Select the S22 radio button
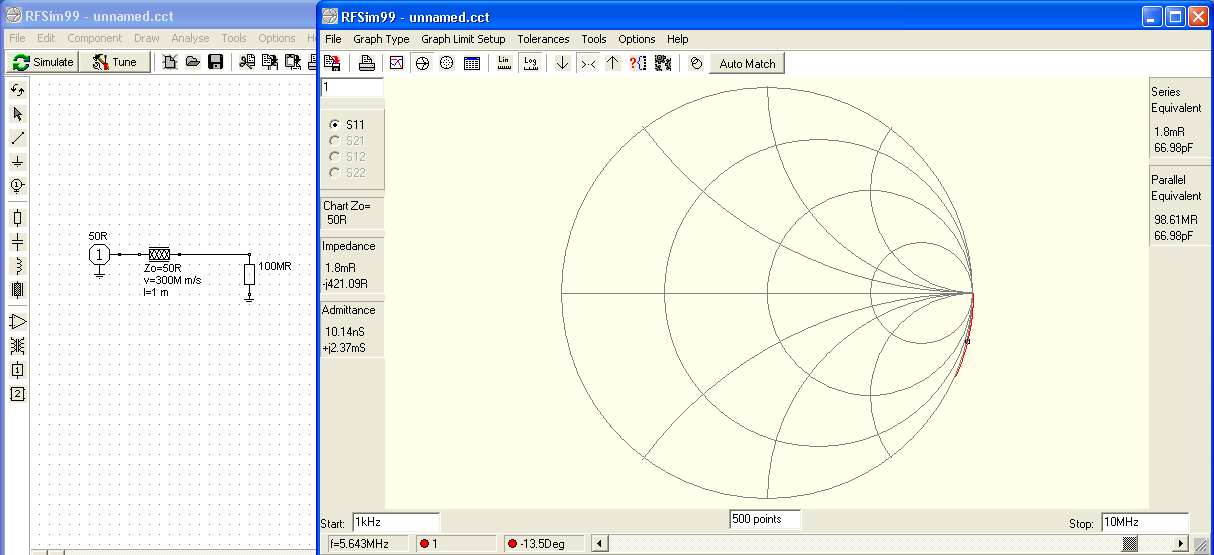Screen dimensions: 1214x555 pos(335,173)
